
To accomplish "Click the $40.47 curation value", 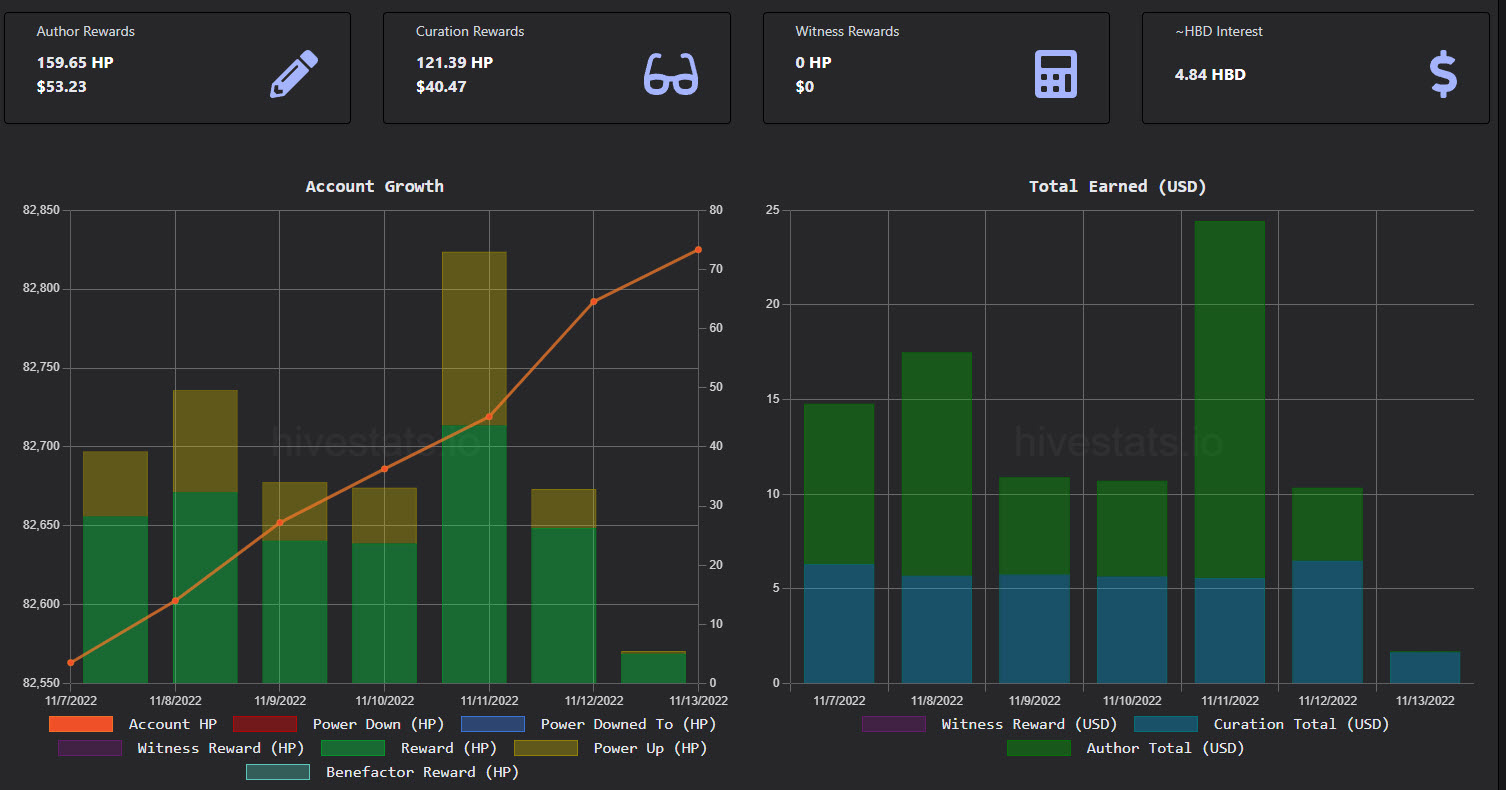I will coord(441,86).
